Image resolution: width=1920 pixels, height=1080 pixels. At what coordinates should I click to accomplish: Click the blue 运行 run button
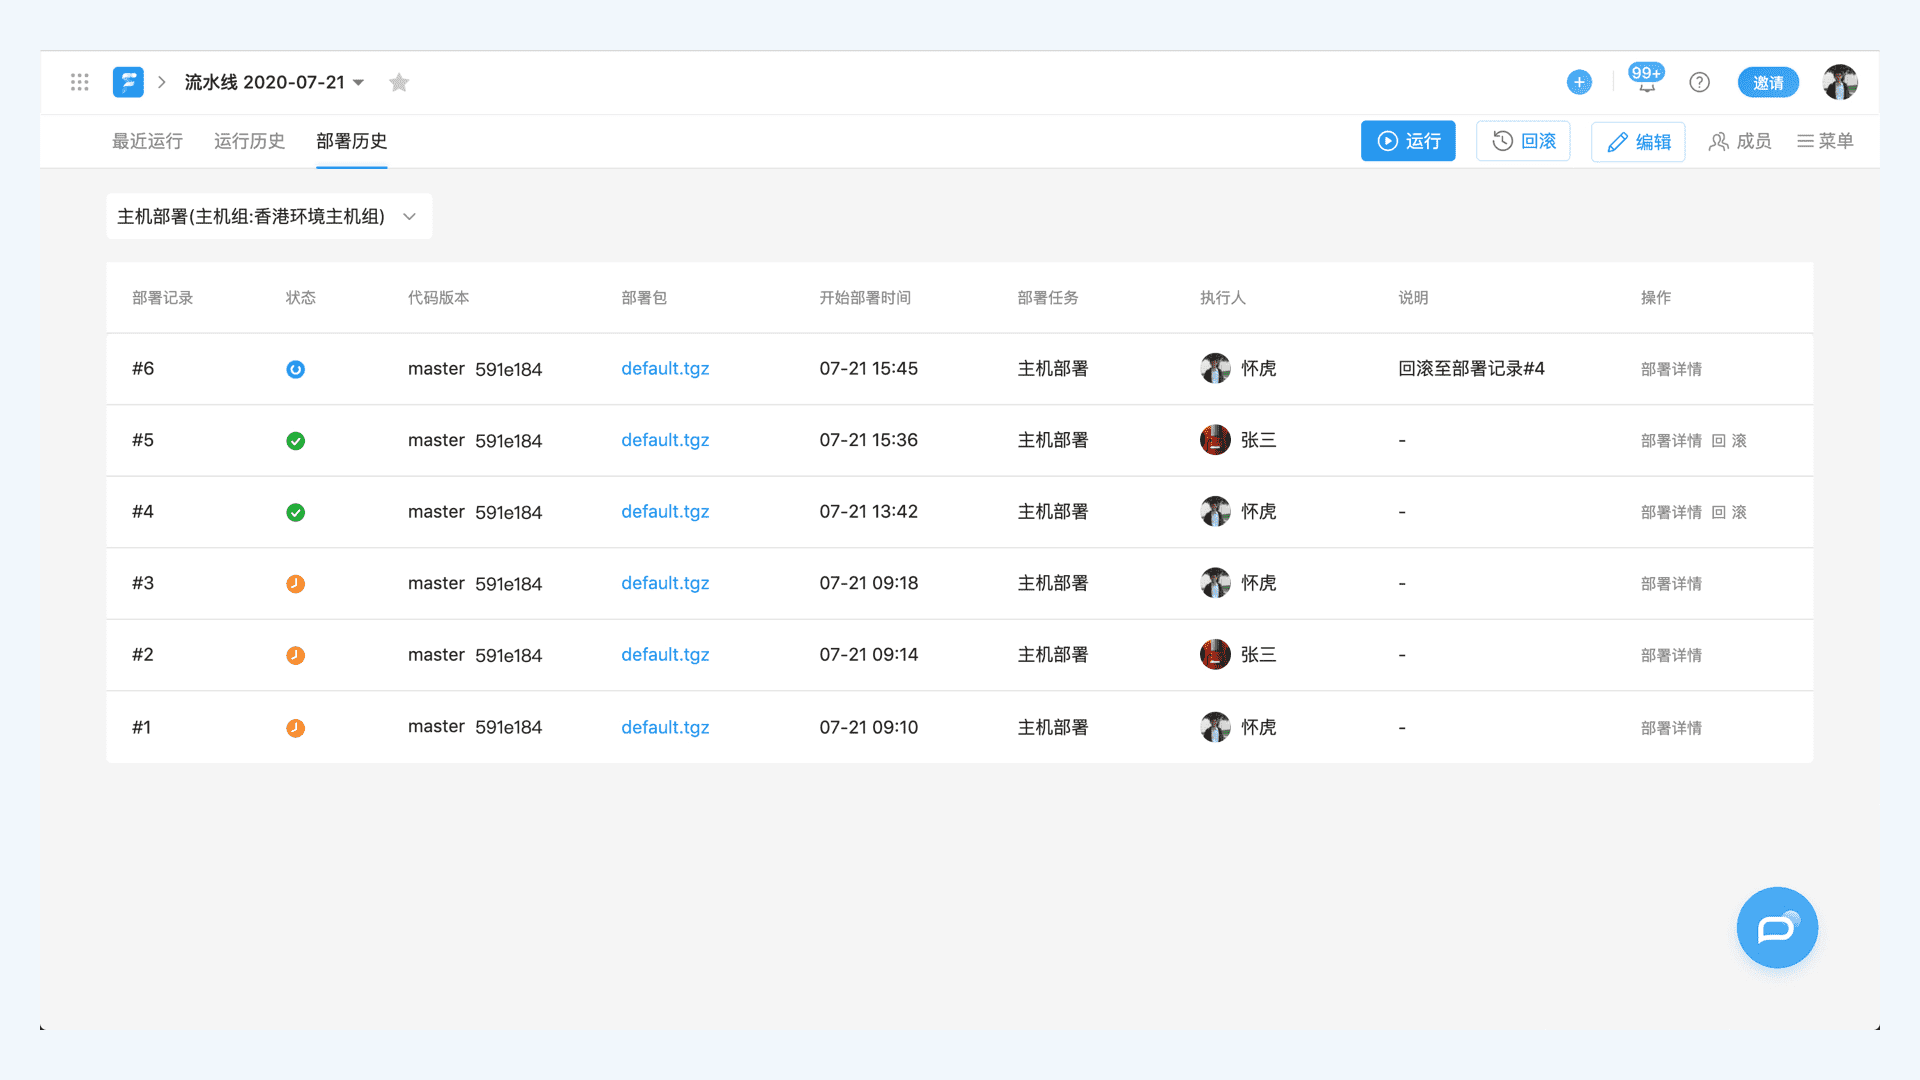(x=1407, y=141)
